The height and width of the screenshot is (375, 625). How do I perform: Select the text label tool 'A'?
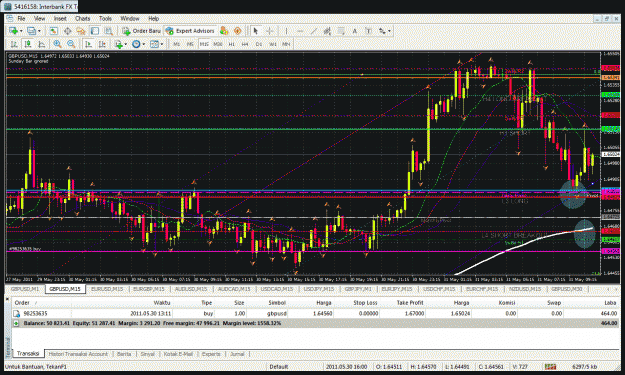[x=354, y=31]
